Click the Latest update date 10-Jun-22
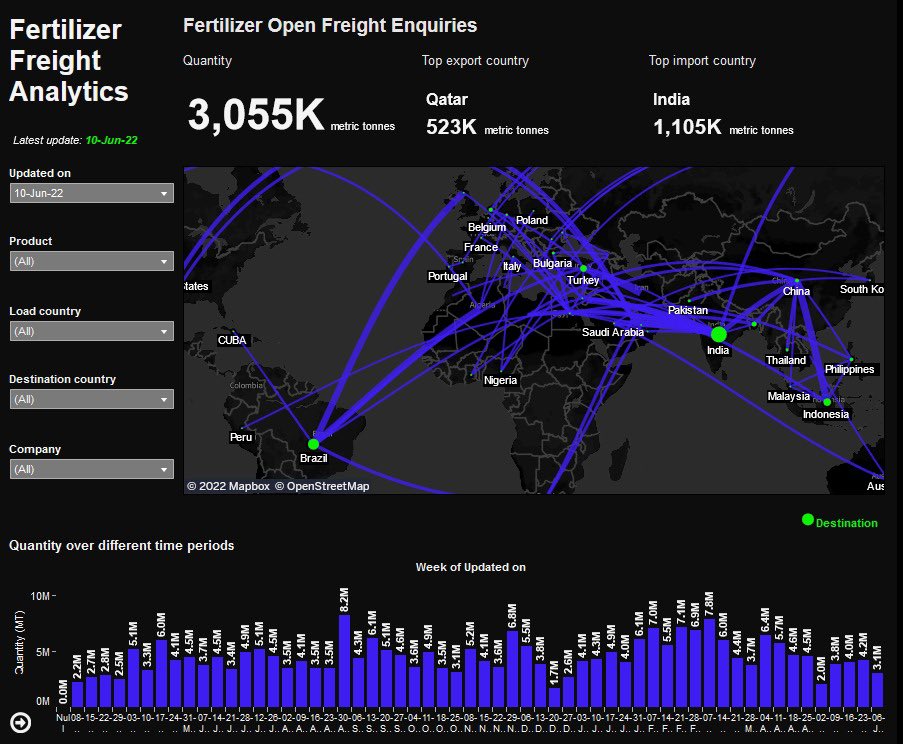Screen dimensions: 903x744 111,140
